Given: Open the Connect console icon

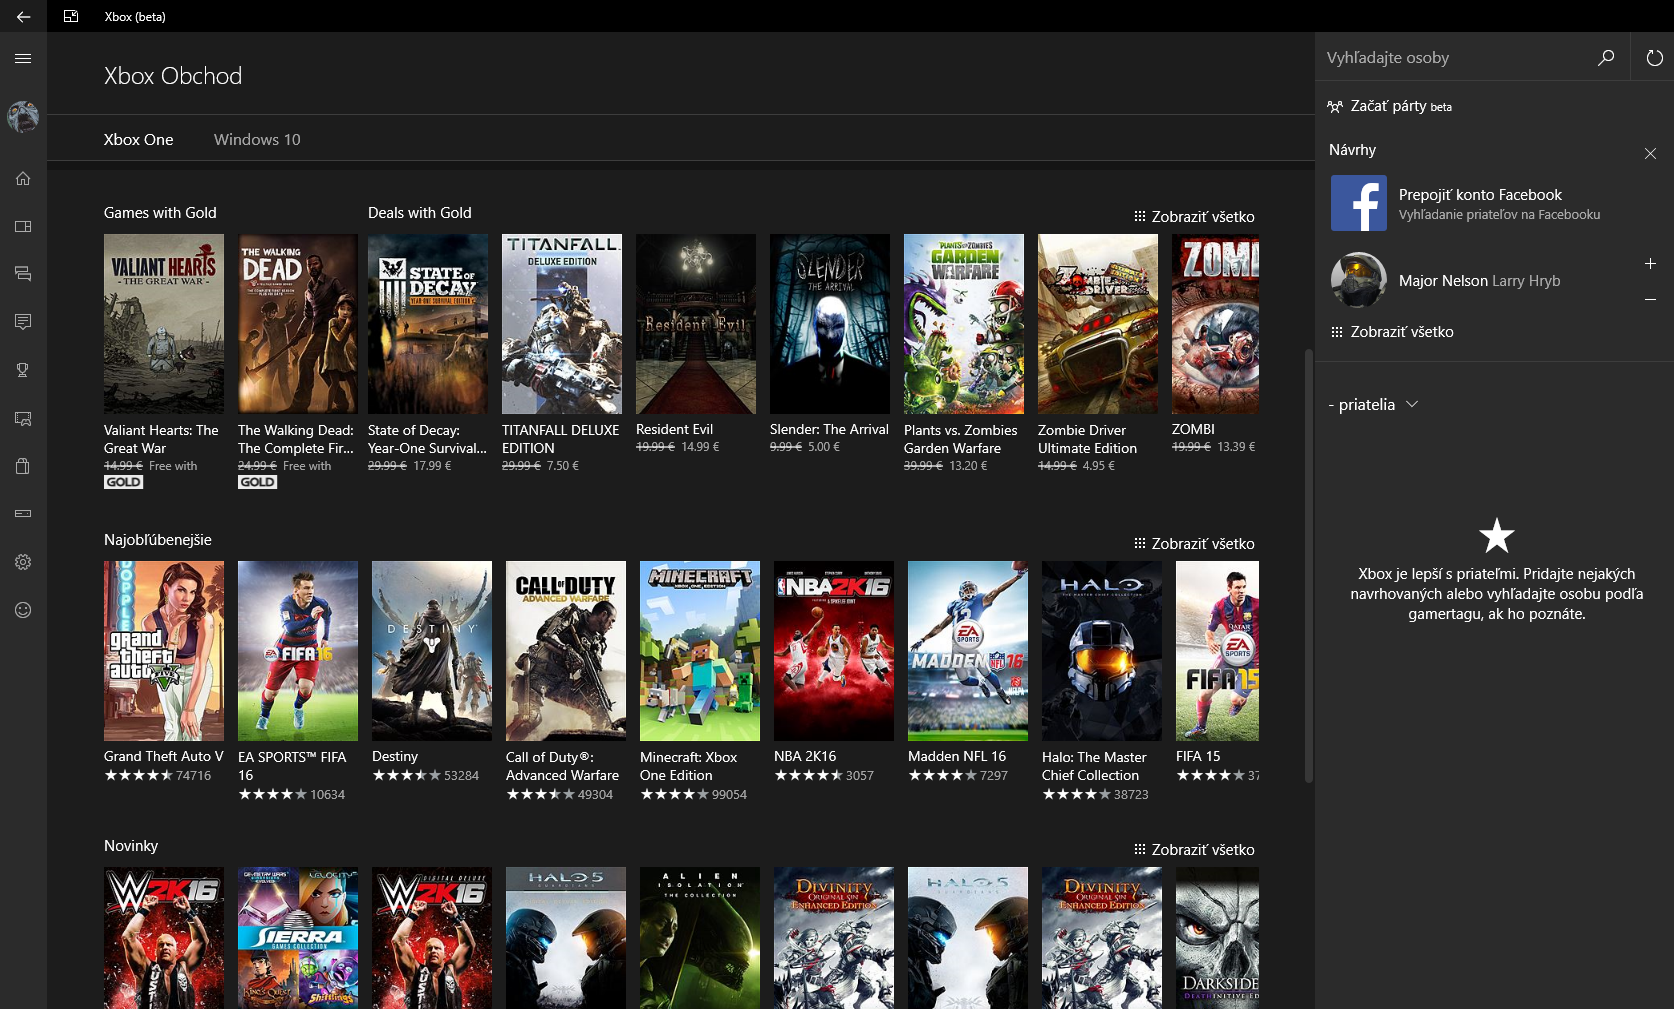Looking at the screenshot, I should [23, 513].
